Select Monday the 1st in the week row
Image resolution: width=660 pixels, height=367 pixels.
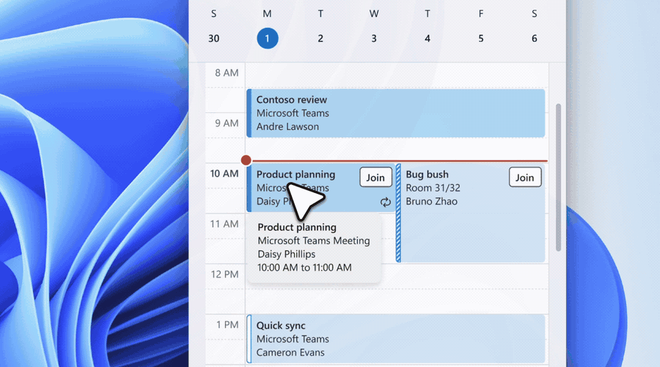[267, 38]
